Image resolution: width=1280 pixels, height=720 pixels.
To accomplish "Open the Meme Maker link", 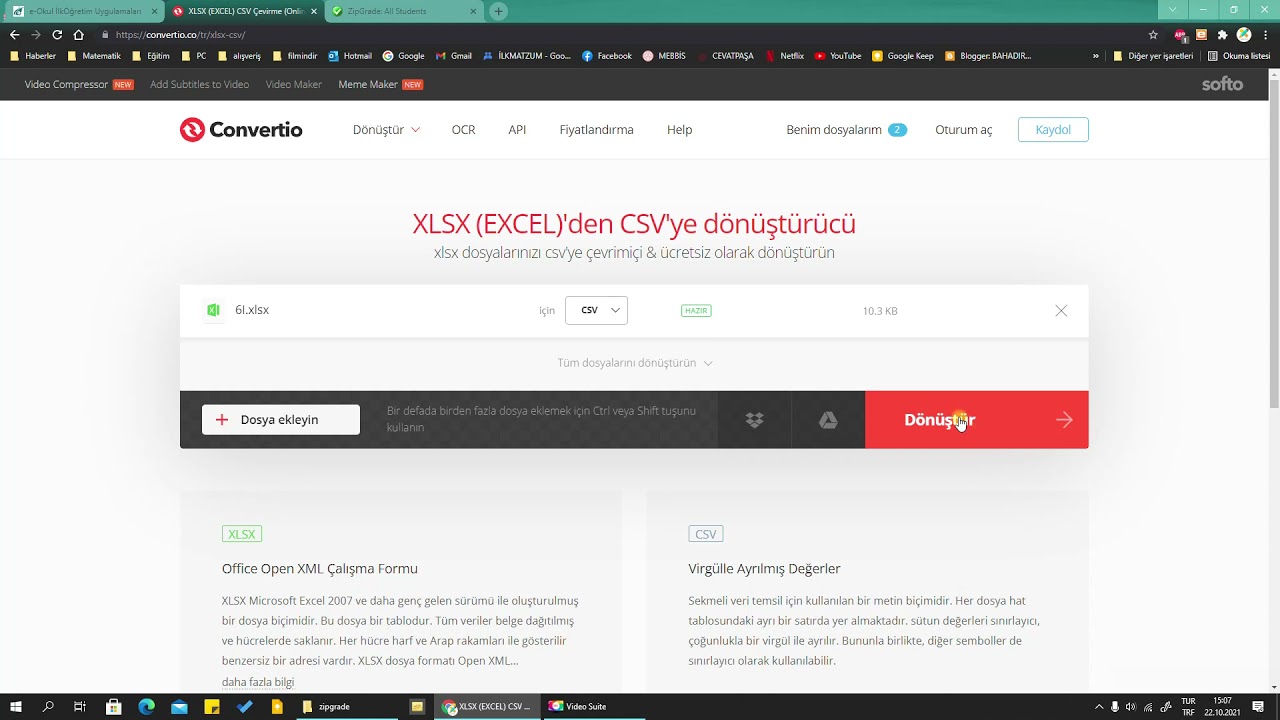I will [381, 84].
